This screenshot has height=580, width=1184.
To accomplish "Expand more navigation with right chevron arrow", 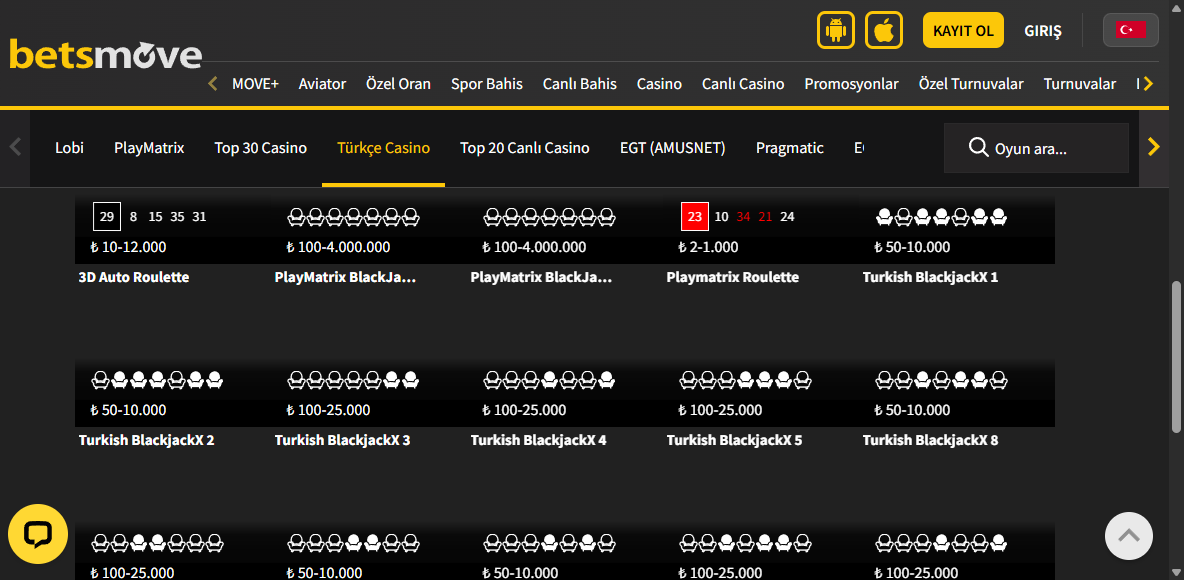I will tap(1148, 84).
